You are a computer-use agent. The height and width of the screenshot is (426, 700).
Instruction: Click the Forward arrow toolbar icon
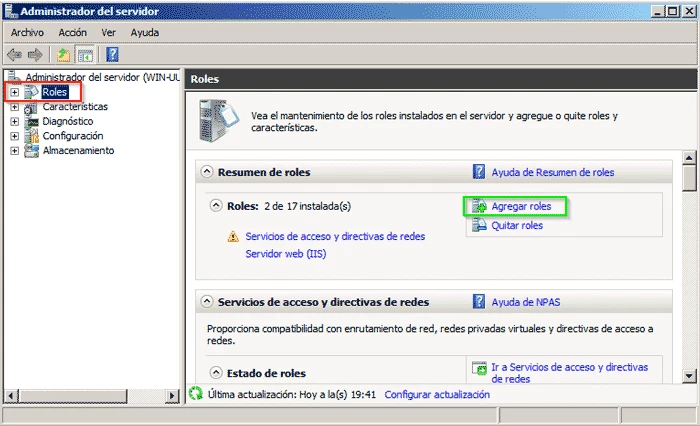pos(35,55)
